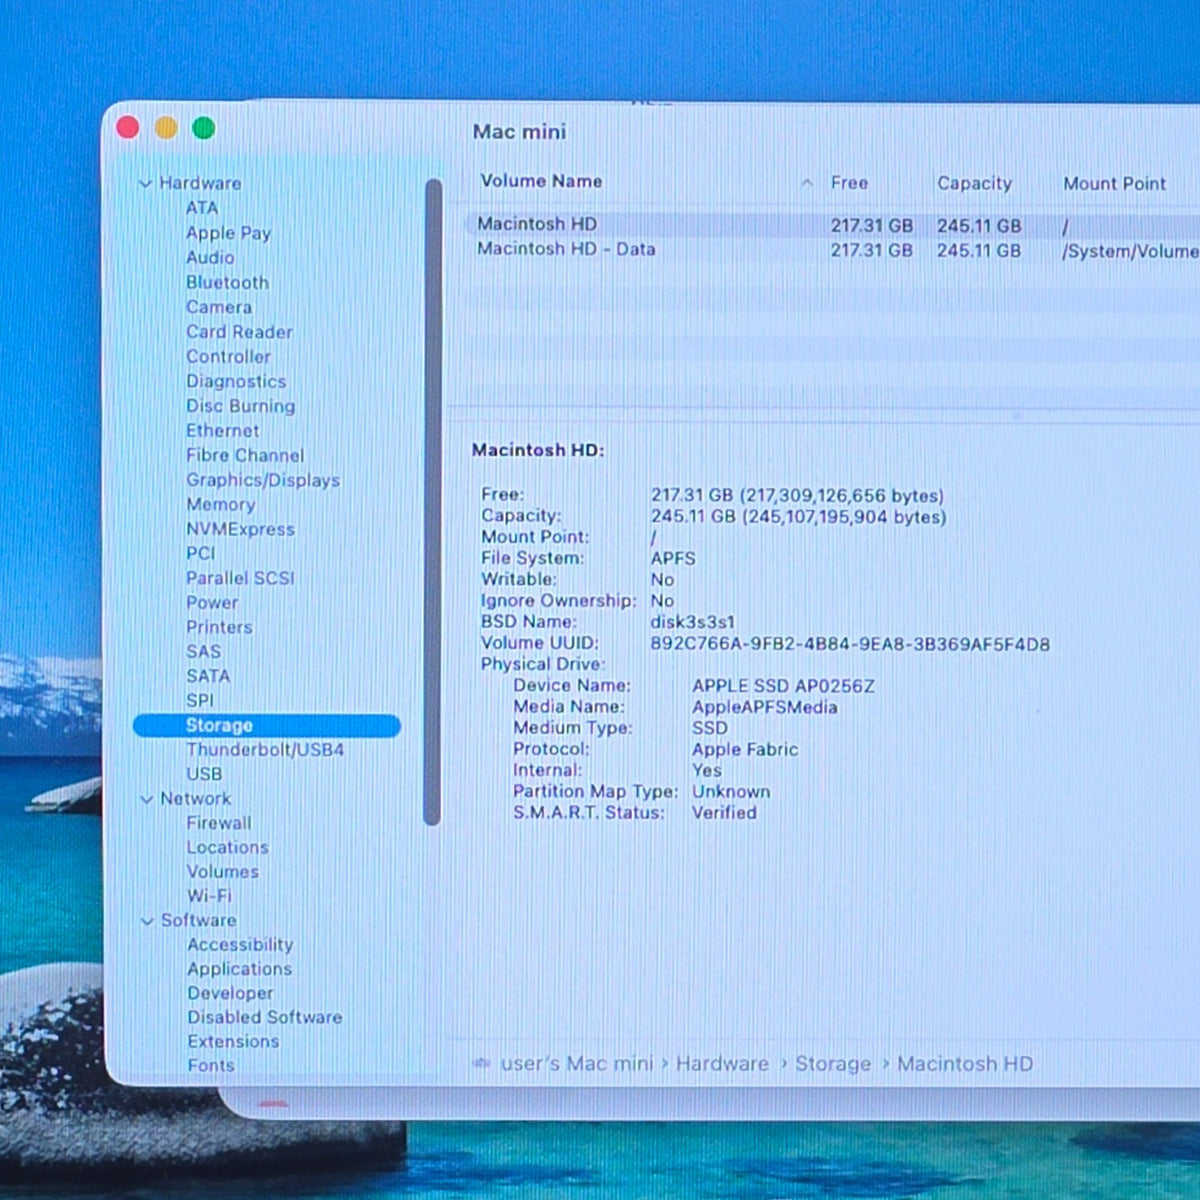Image resolution: width=1200 pixels, height=1200 pixels.
Task: Select PCI in the sidebar
Action: tap(200, 554)
